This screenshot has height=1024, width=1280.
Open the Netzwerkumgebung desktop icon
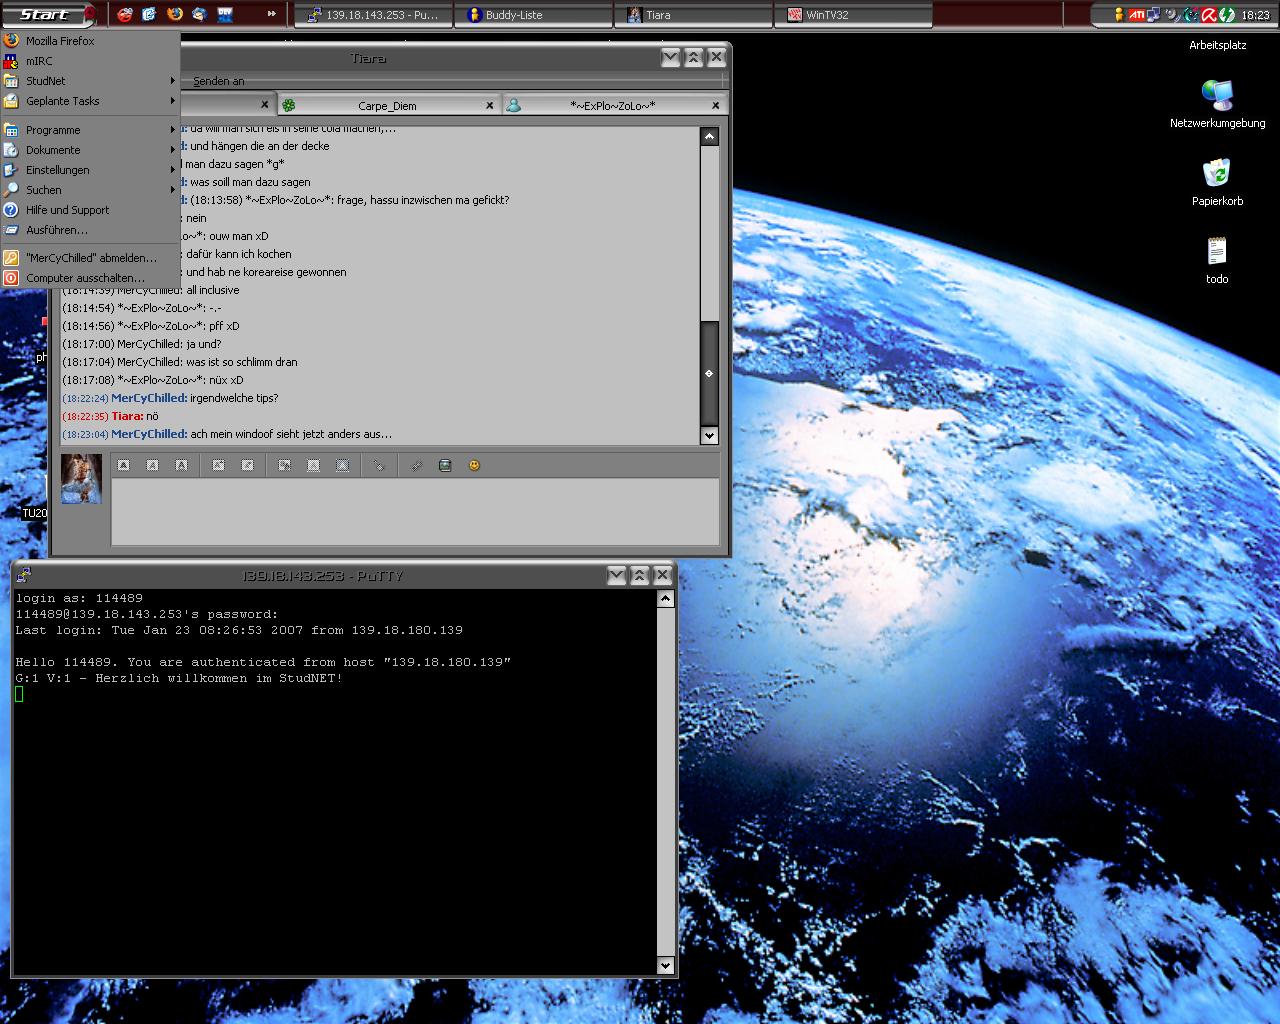point(1217,96)
